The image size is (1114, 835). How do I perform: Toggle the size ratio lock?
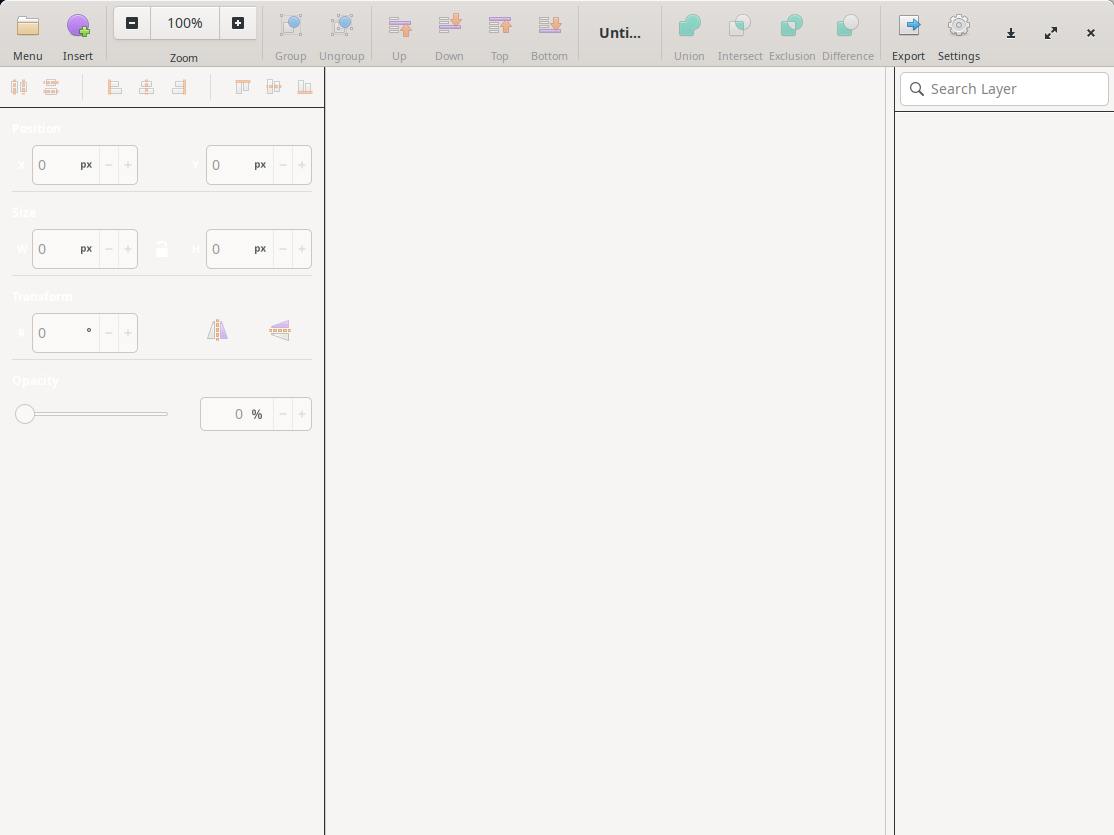162,249
